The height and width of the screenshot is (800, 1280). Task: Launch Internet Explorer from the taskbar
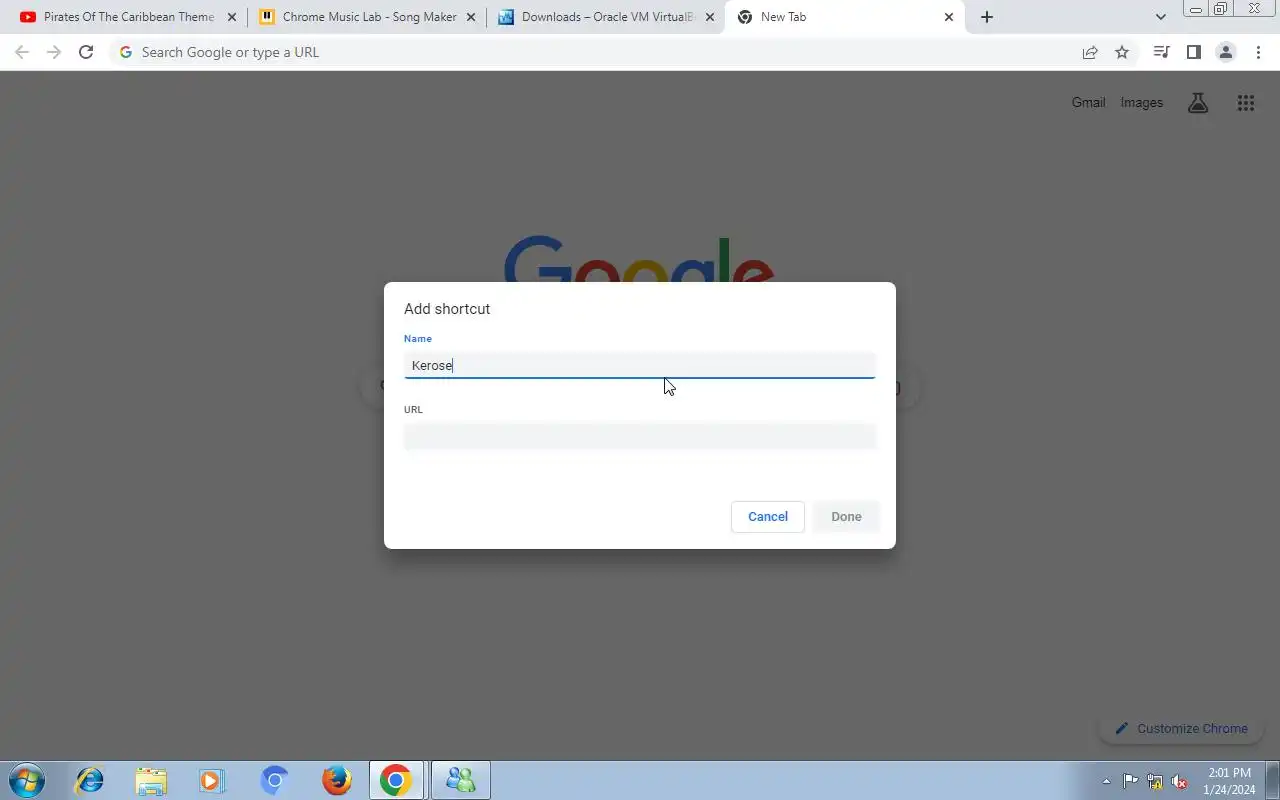(90, 780)
